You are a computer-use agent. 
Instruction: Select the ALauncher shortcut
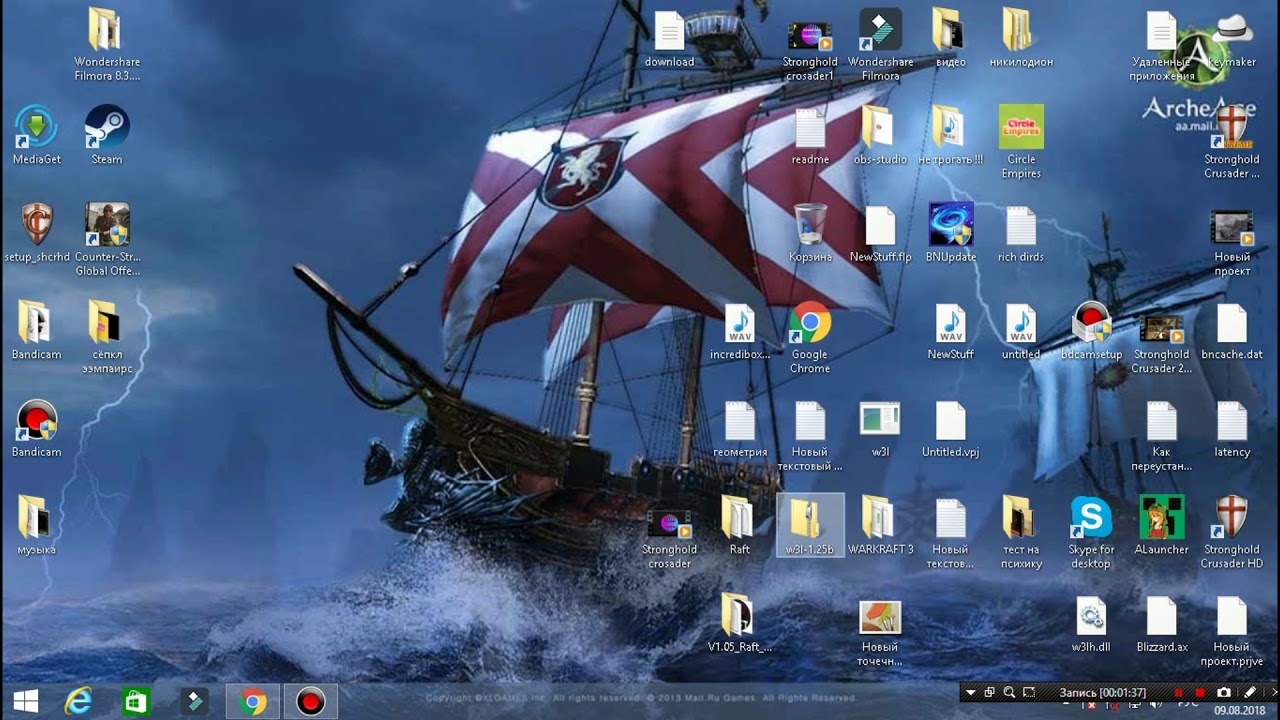pos(1161,525)
